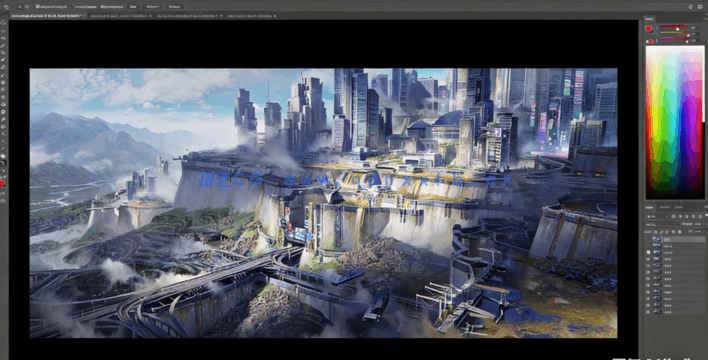Image resolution: width=708 pixels, height=360 pixels.
Task: Open the search icon at top right
Action: pos(690,7)
